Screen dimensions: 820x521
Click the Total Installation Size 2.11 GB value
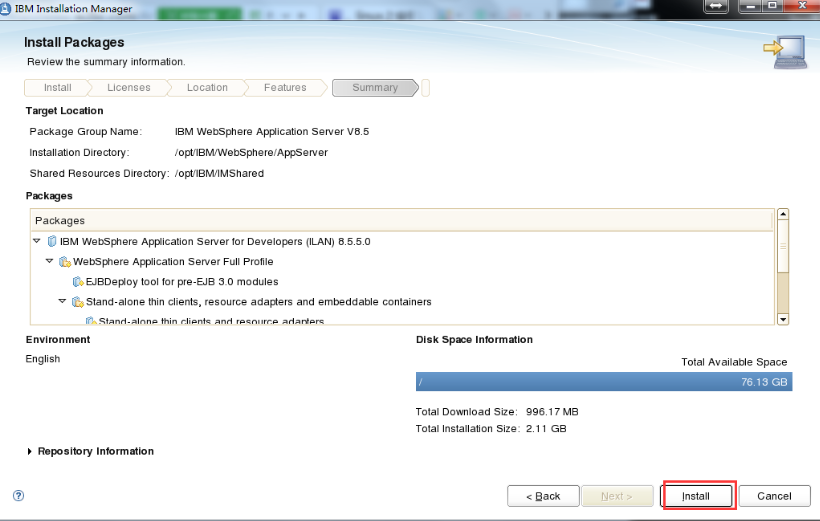[546, 428]
